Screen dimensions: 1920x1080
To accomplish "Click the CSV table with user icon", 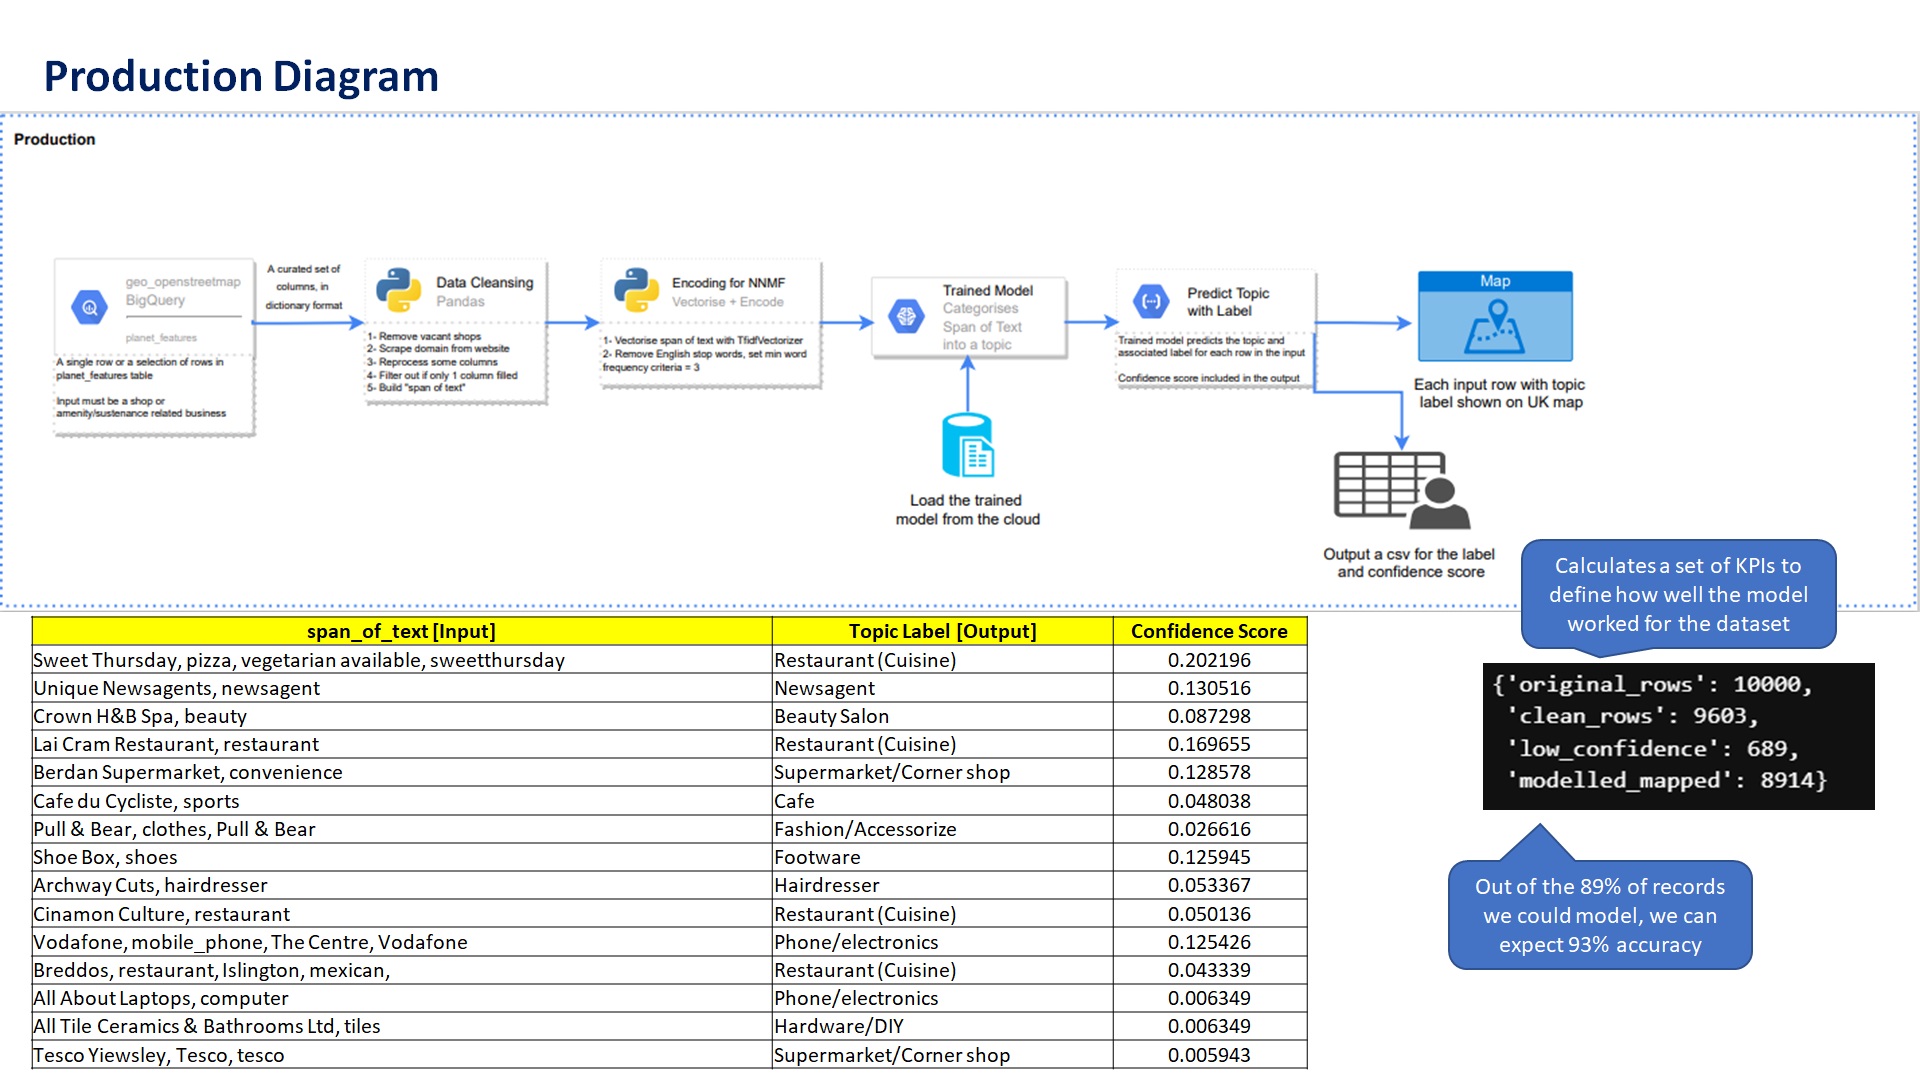I will pyautogui.click(x=1402, y=490).
